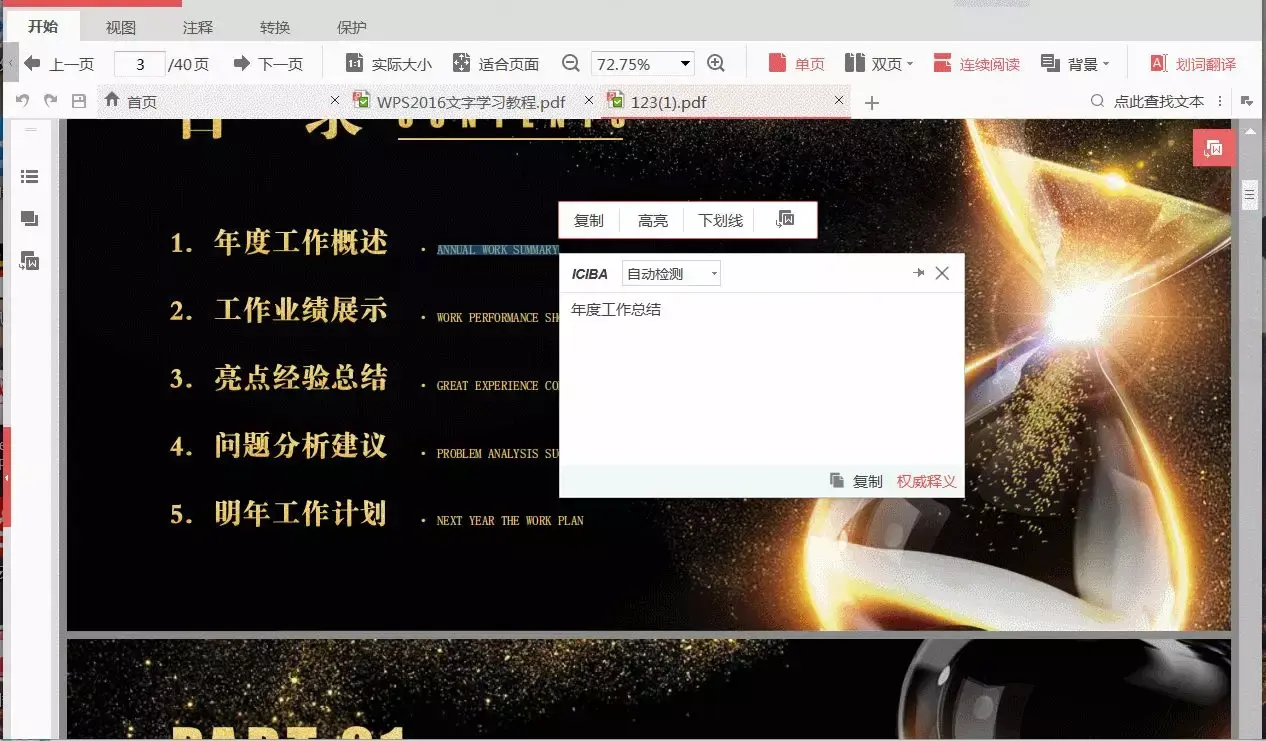Zoom out with the minus magnifier
This screenshot has height=741, width=1266.
[x=571, y=63]
